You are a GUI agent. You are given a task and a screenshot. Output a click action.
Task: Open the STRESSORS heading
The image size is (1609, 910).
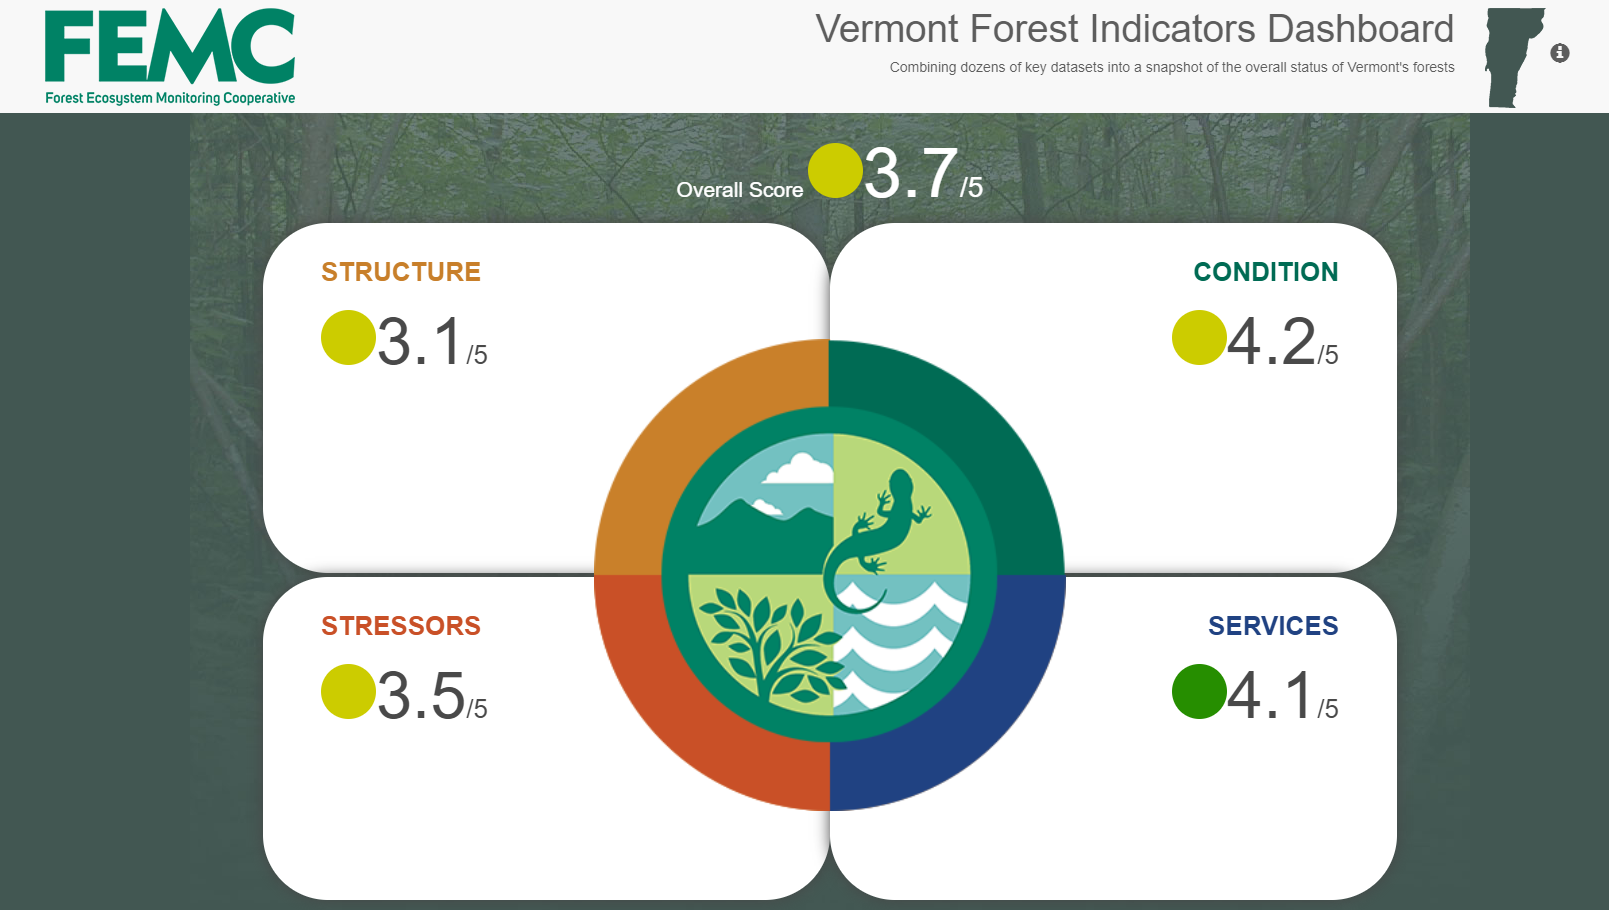click(401, 626)
